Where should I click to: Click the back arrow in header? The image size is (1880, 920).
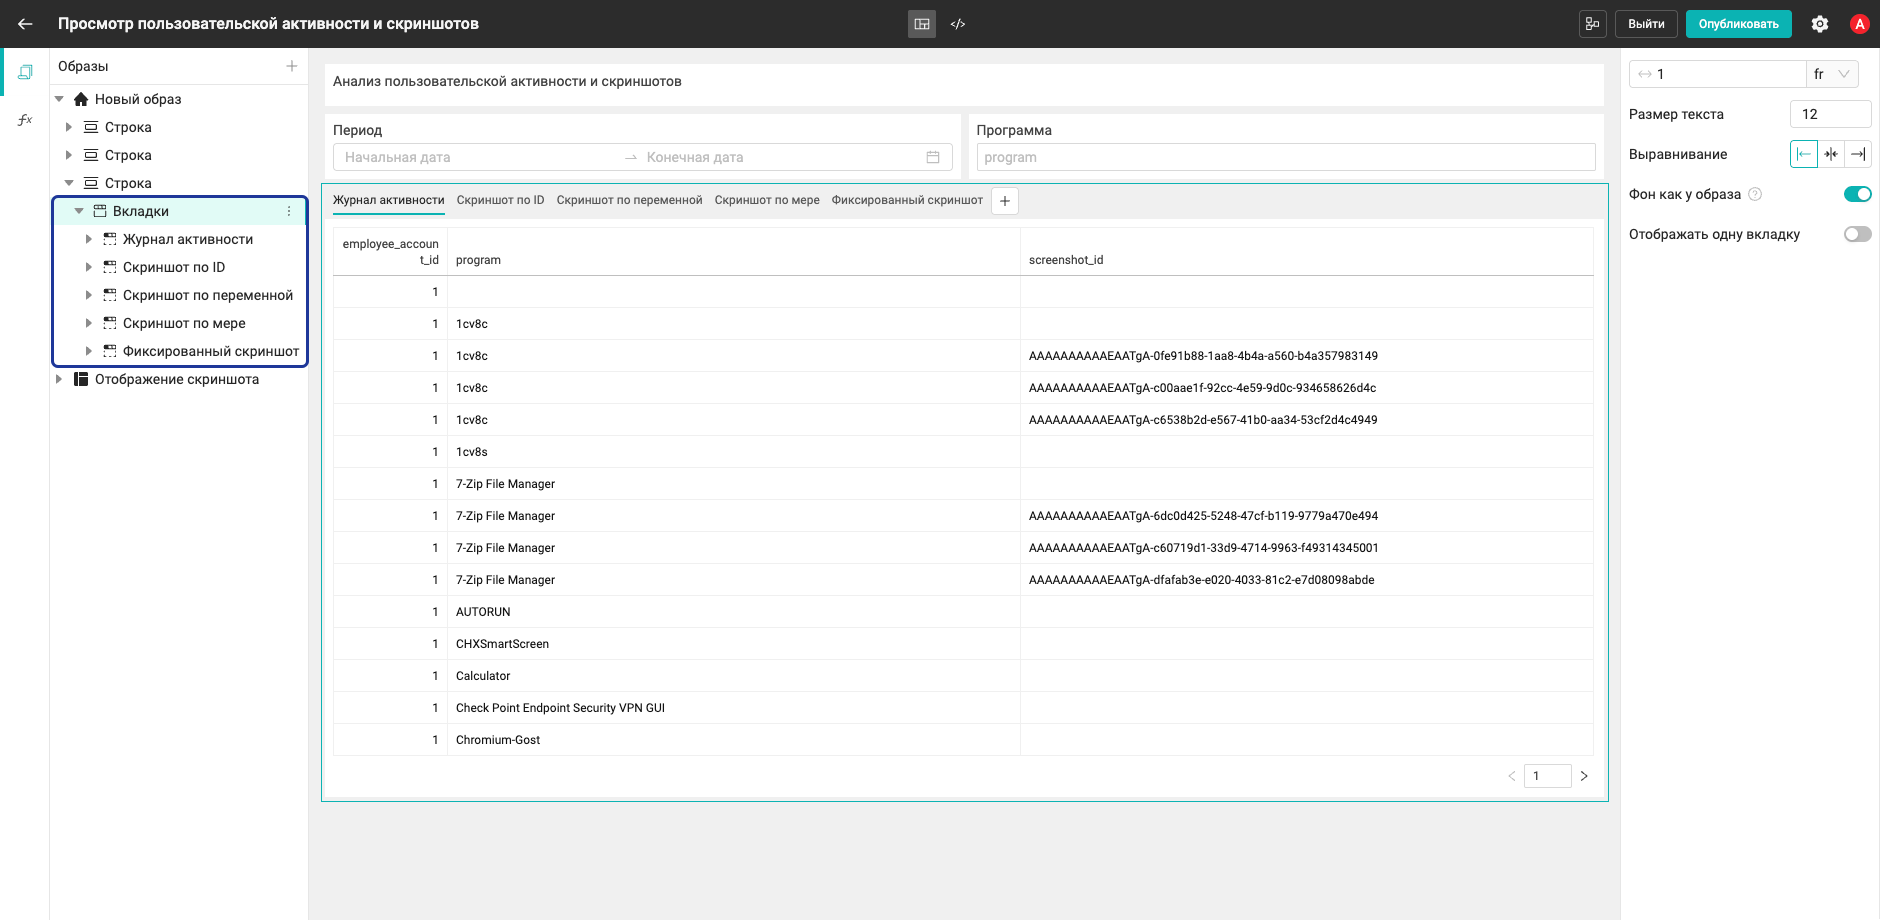click(x=25, y=24)
